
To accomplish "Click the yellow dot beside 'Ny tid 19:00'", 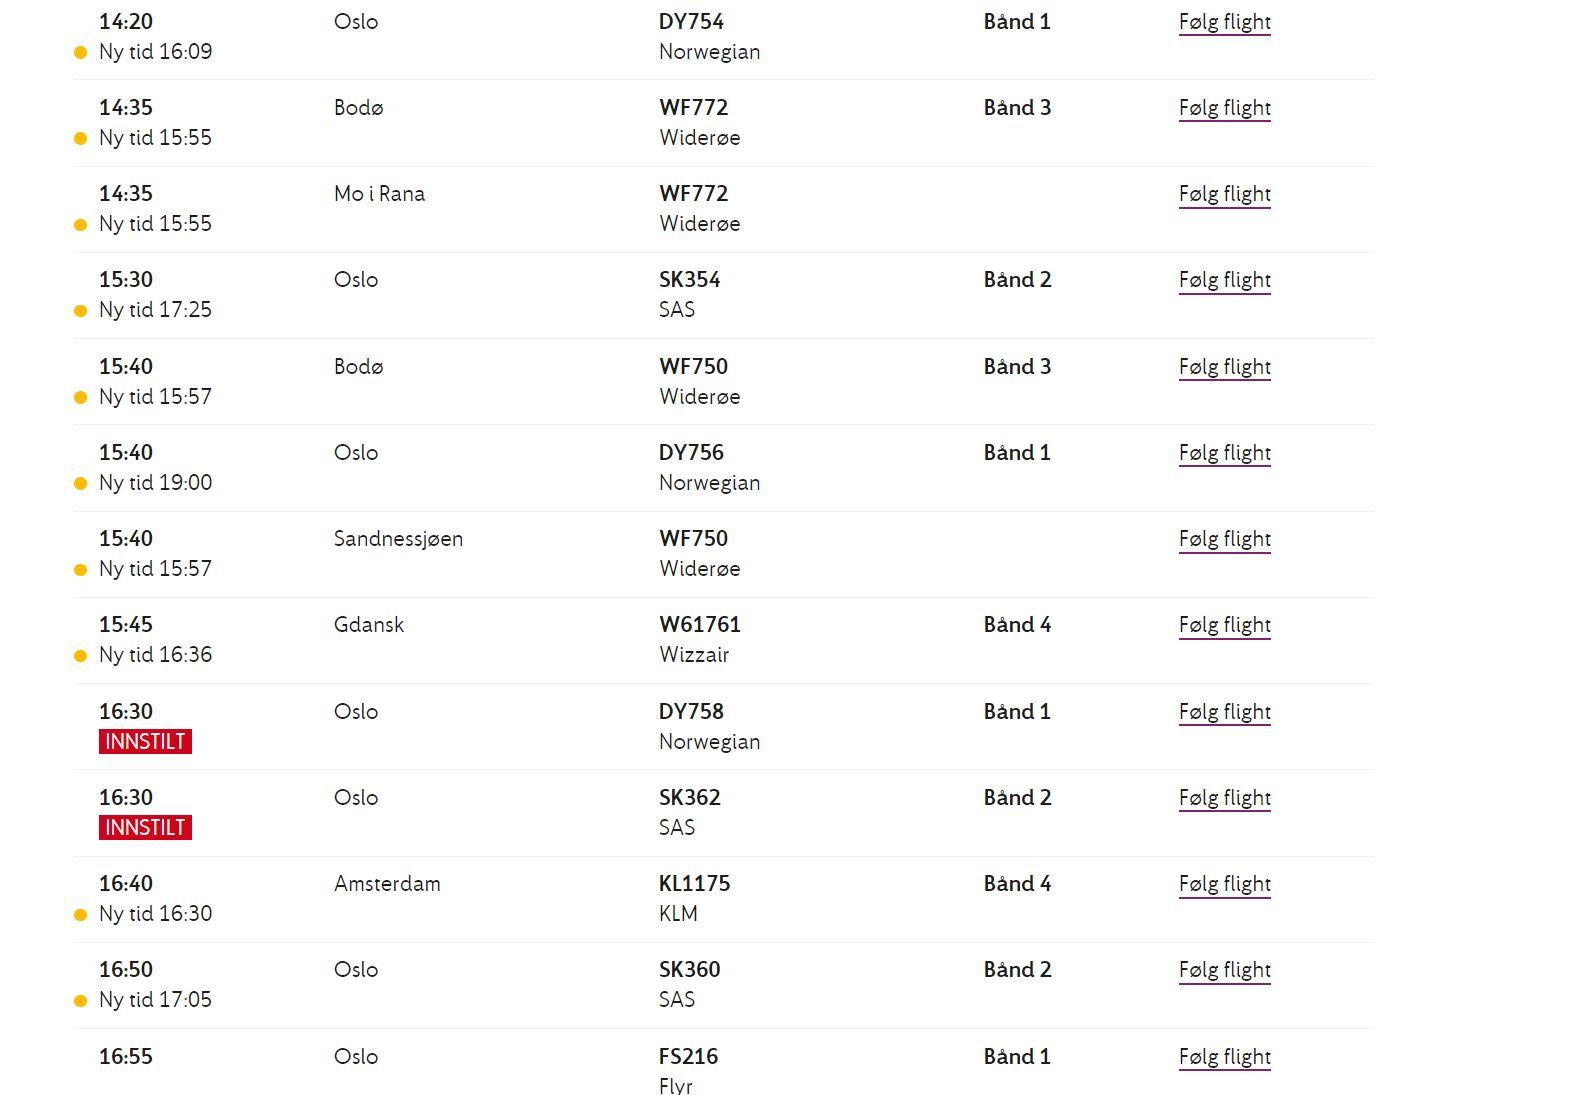I will [x=81, y=484].
